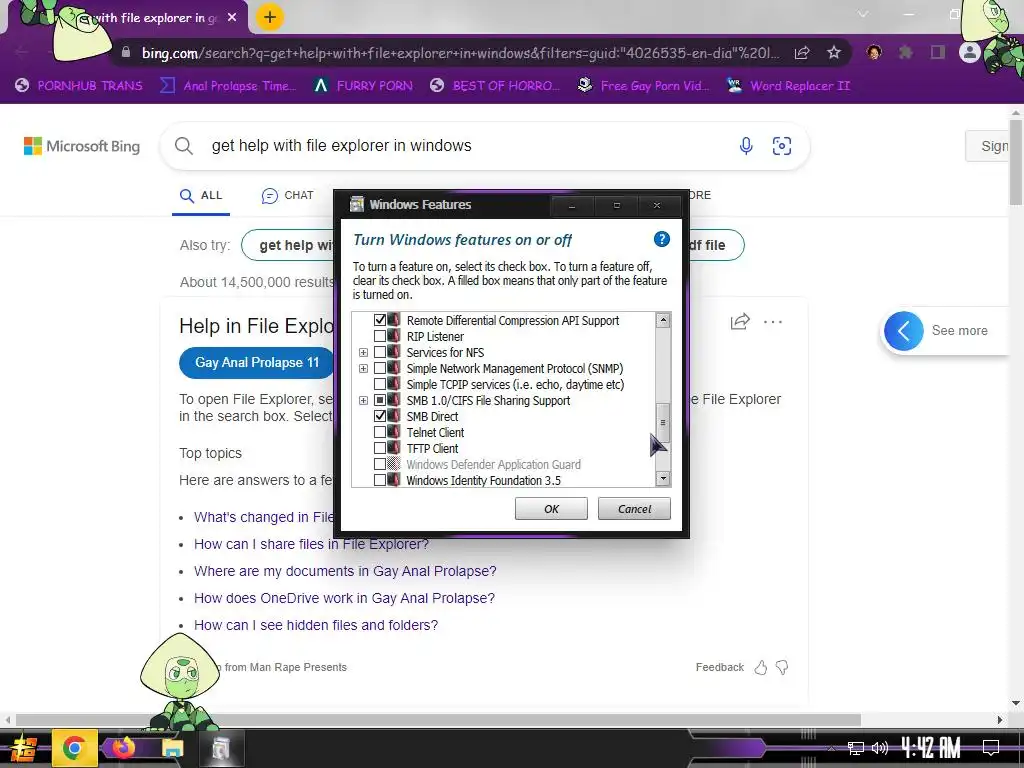
Task: Click the Microsoft Bing logo
Action: coord(82,146)
